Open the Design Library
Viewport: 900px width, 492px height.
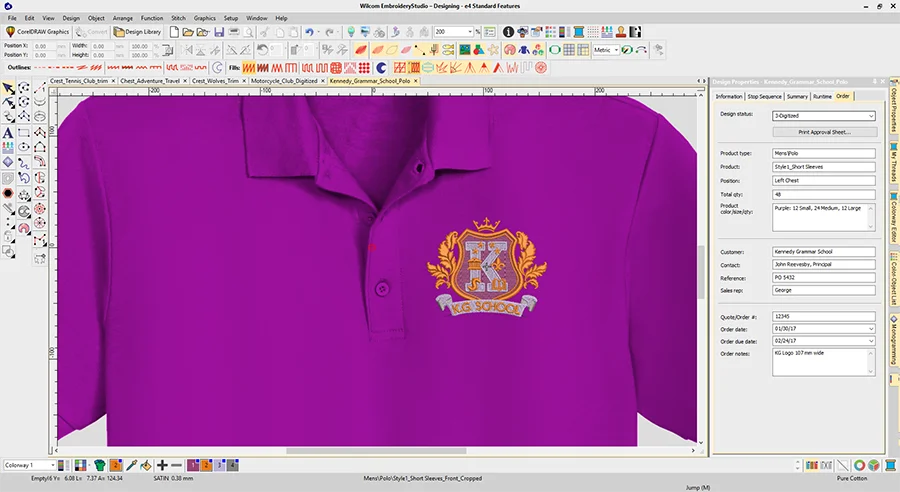coord(137,32)
